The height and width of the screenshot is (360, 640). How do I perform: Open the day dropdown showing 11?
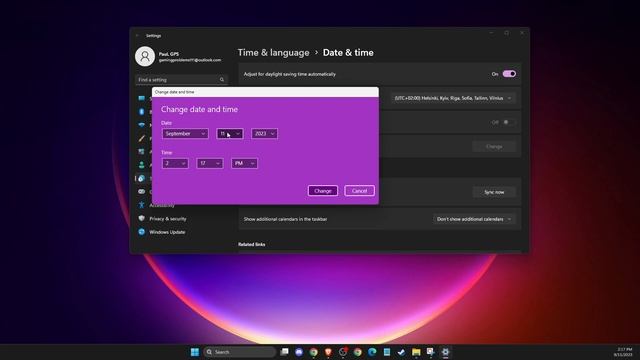[230, 133]
